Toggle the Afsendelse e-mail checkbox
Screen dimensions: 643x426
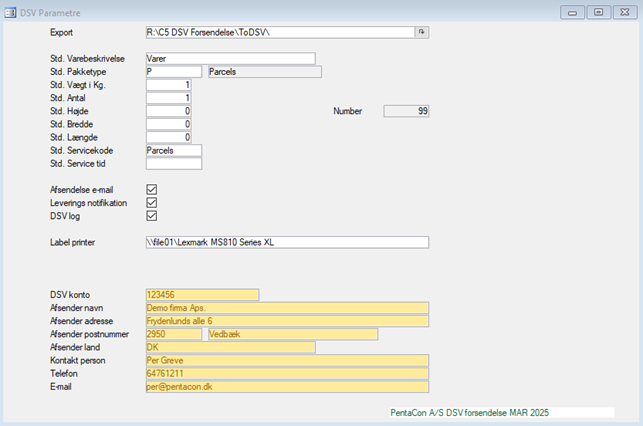152,189
